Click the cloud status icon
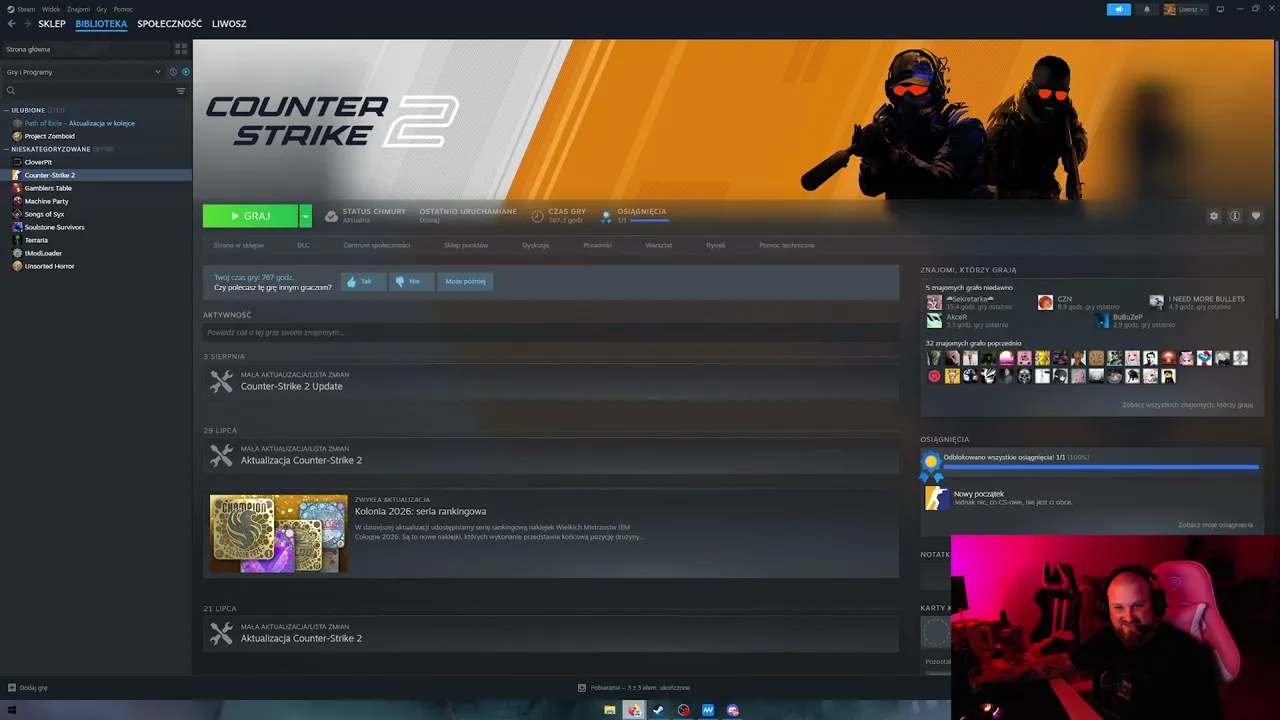Viewport: 1280px width, 720px height. tap(331, 216)
